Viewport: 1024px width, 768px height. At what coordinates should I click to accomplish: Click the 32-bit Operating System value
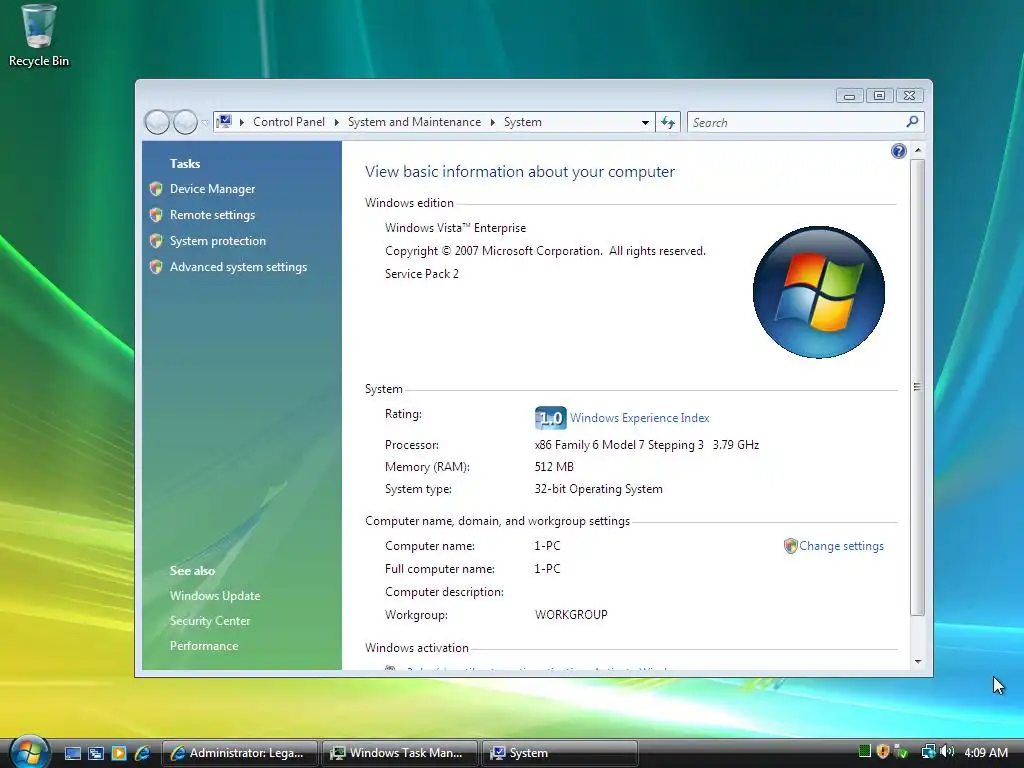tap(598, 489)
